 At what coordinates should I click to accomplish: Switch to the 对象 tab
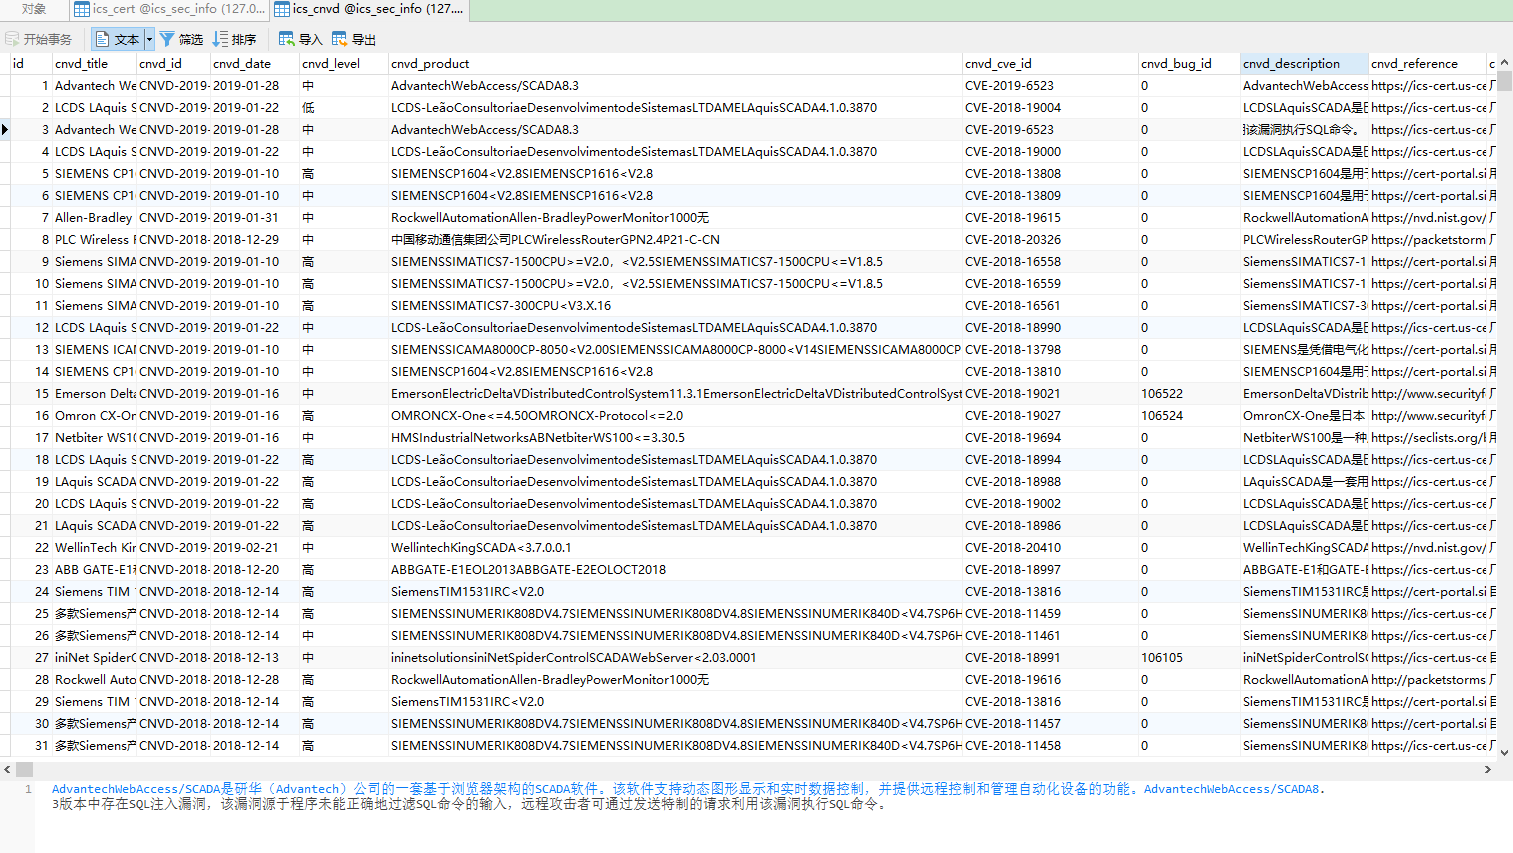(x=34, y=9)
